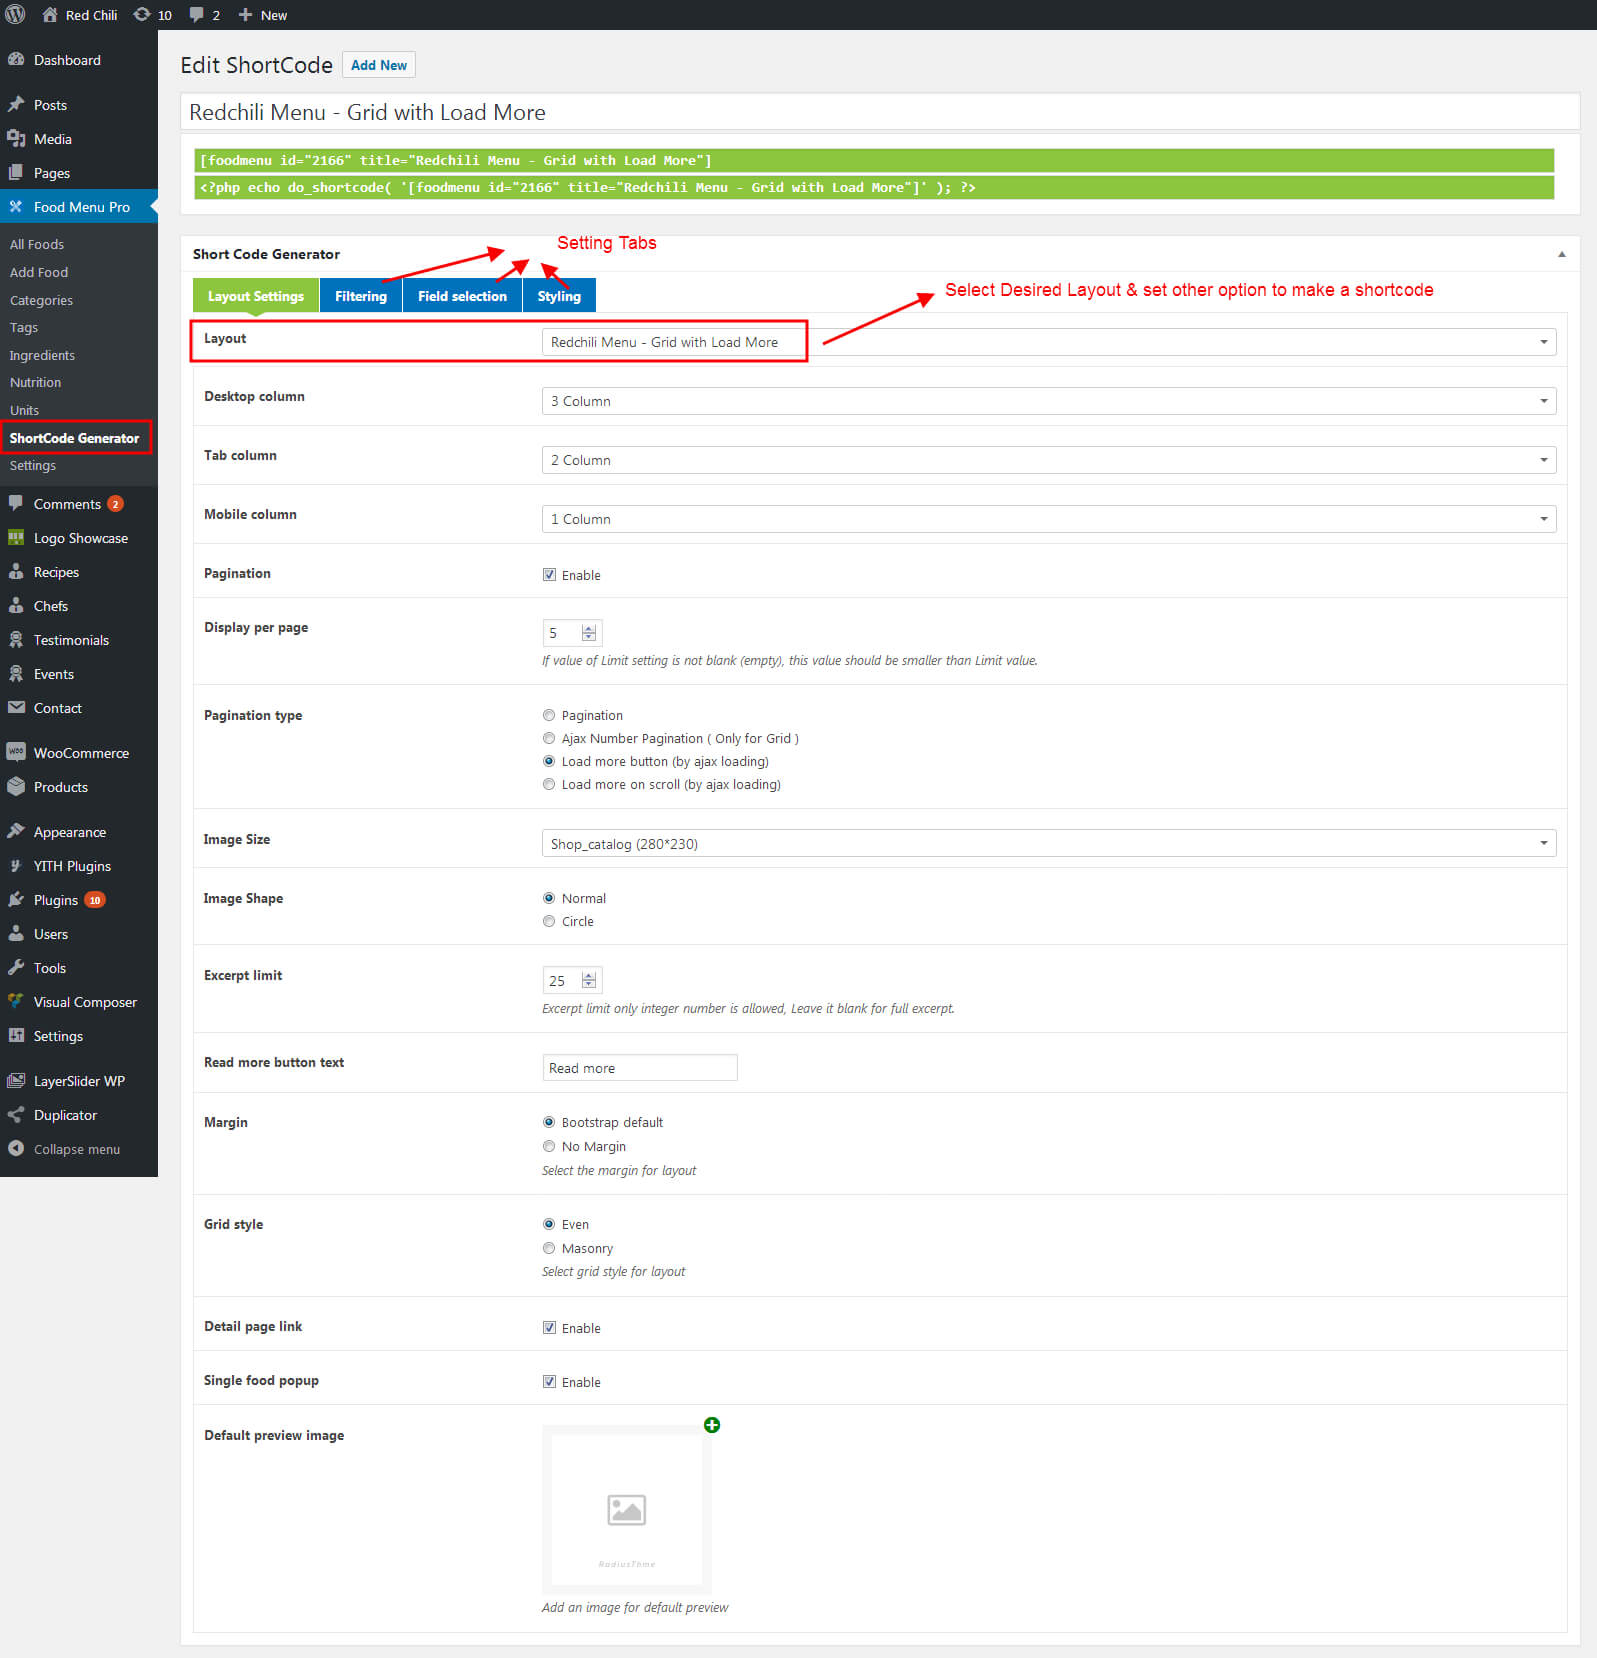Switch to the Layout Settings tab
Viewport: 1597px width, 1658px height.
point(256,296)
